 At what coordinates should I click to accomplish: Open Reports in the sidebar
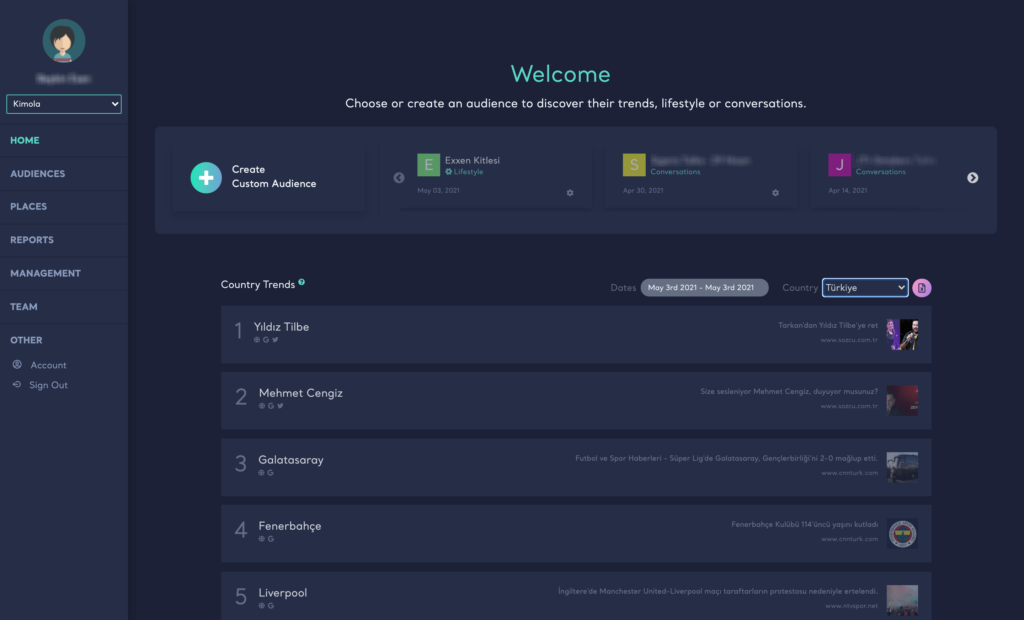tap(32, 240)
